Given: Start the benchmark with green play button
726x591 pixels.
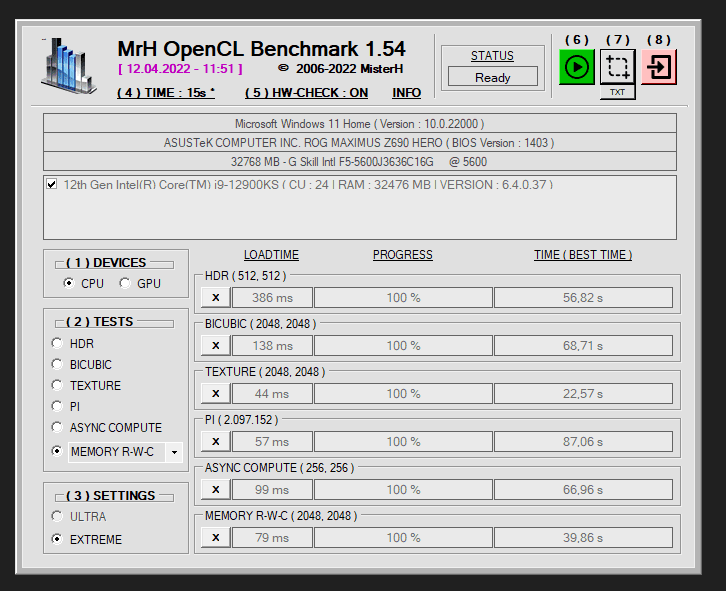Looking at the screenshot, I should 576,68.
